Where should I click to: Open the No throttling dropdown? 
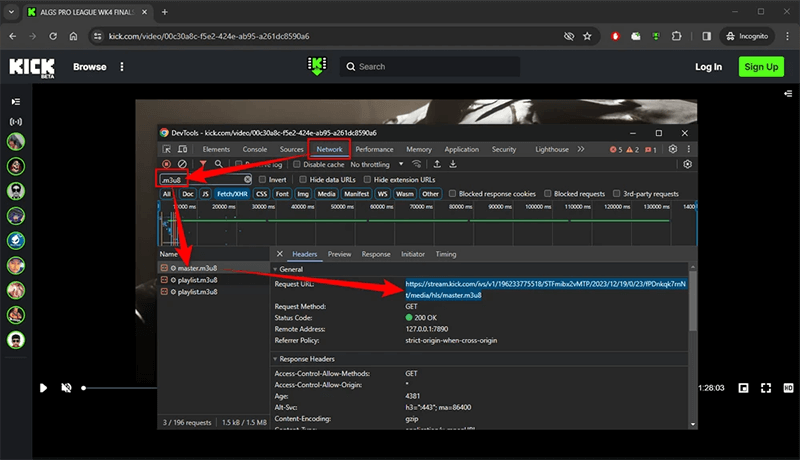click(377, 164)
